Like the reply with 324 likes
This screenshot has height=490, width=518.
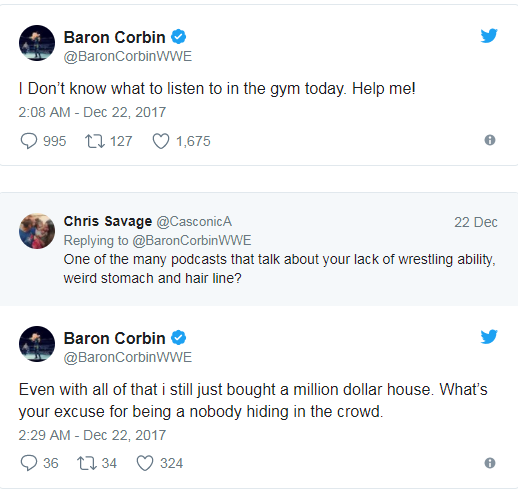145,463
